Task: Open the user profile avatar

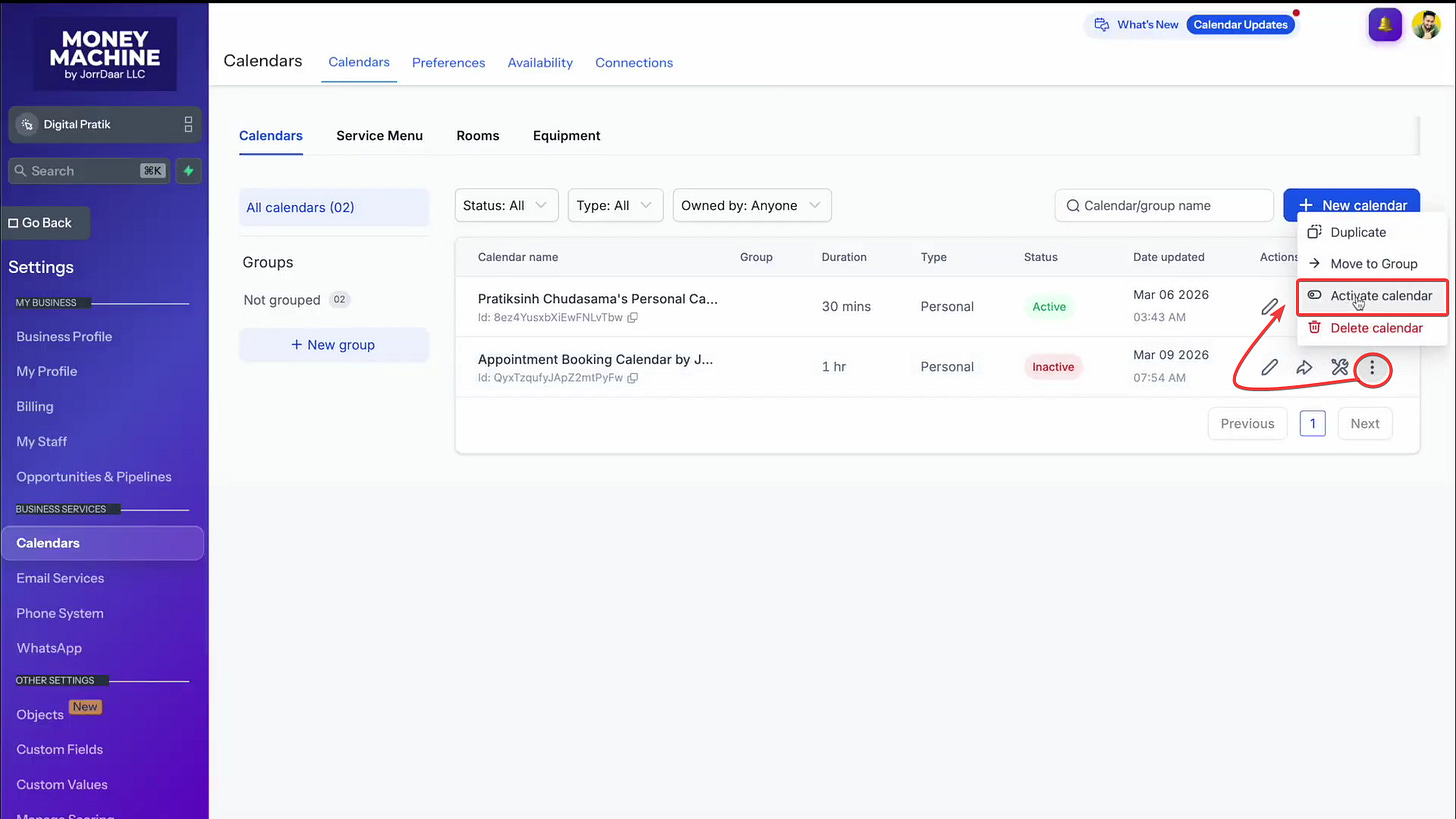Action: 1426,25
